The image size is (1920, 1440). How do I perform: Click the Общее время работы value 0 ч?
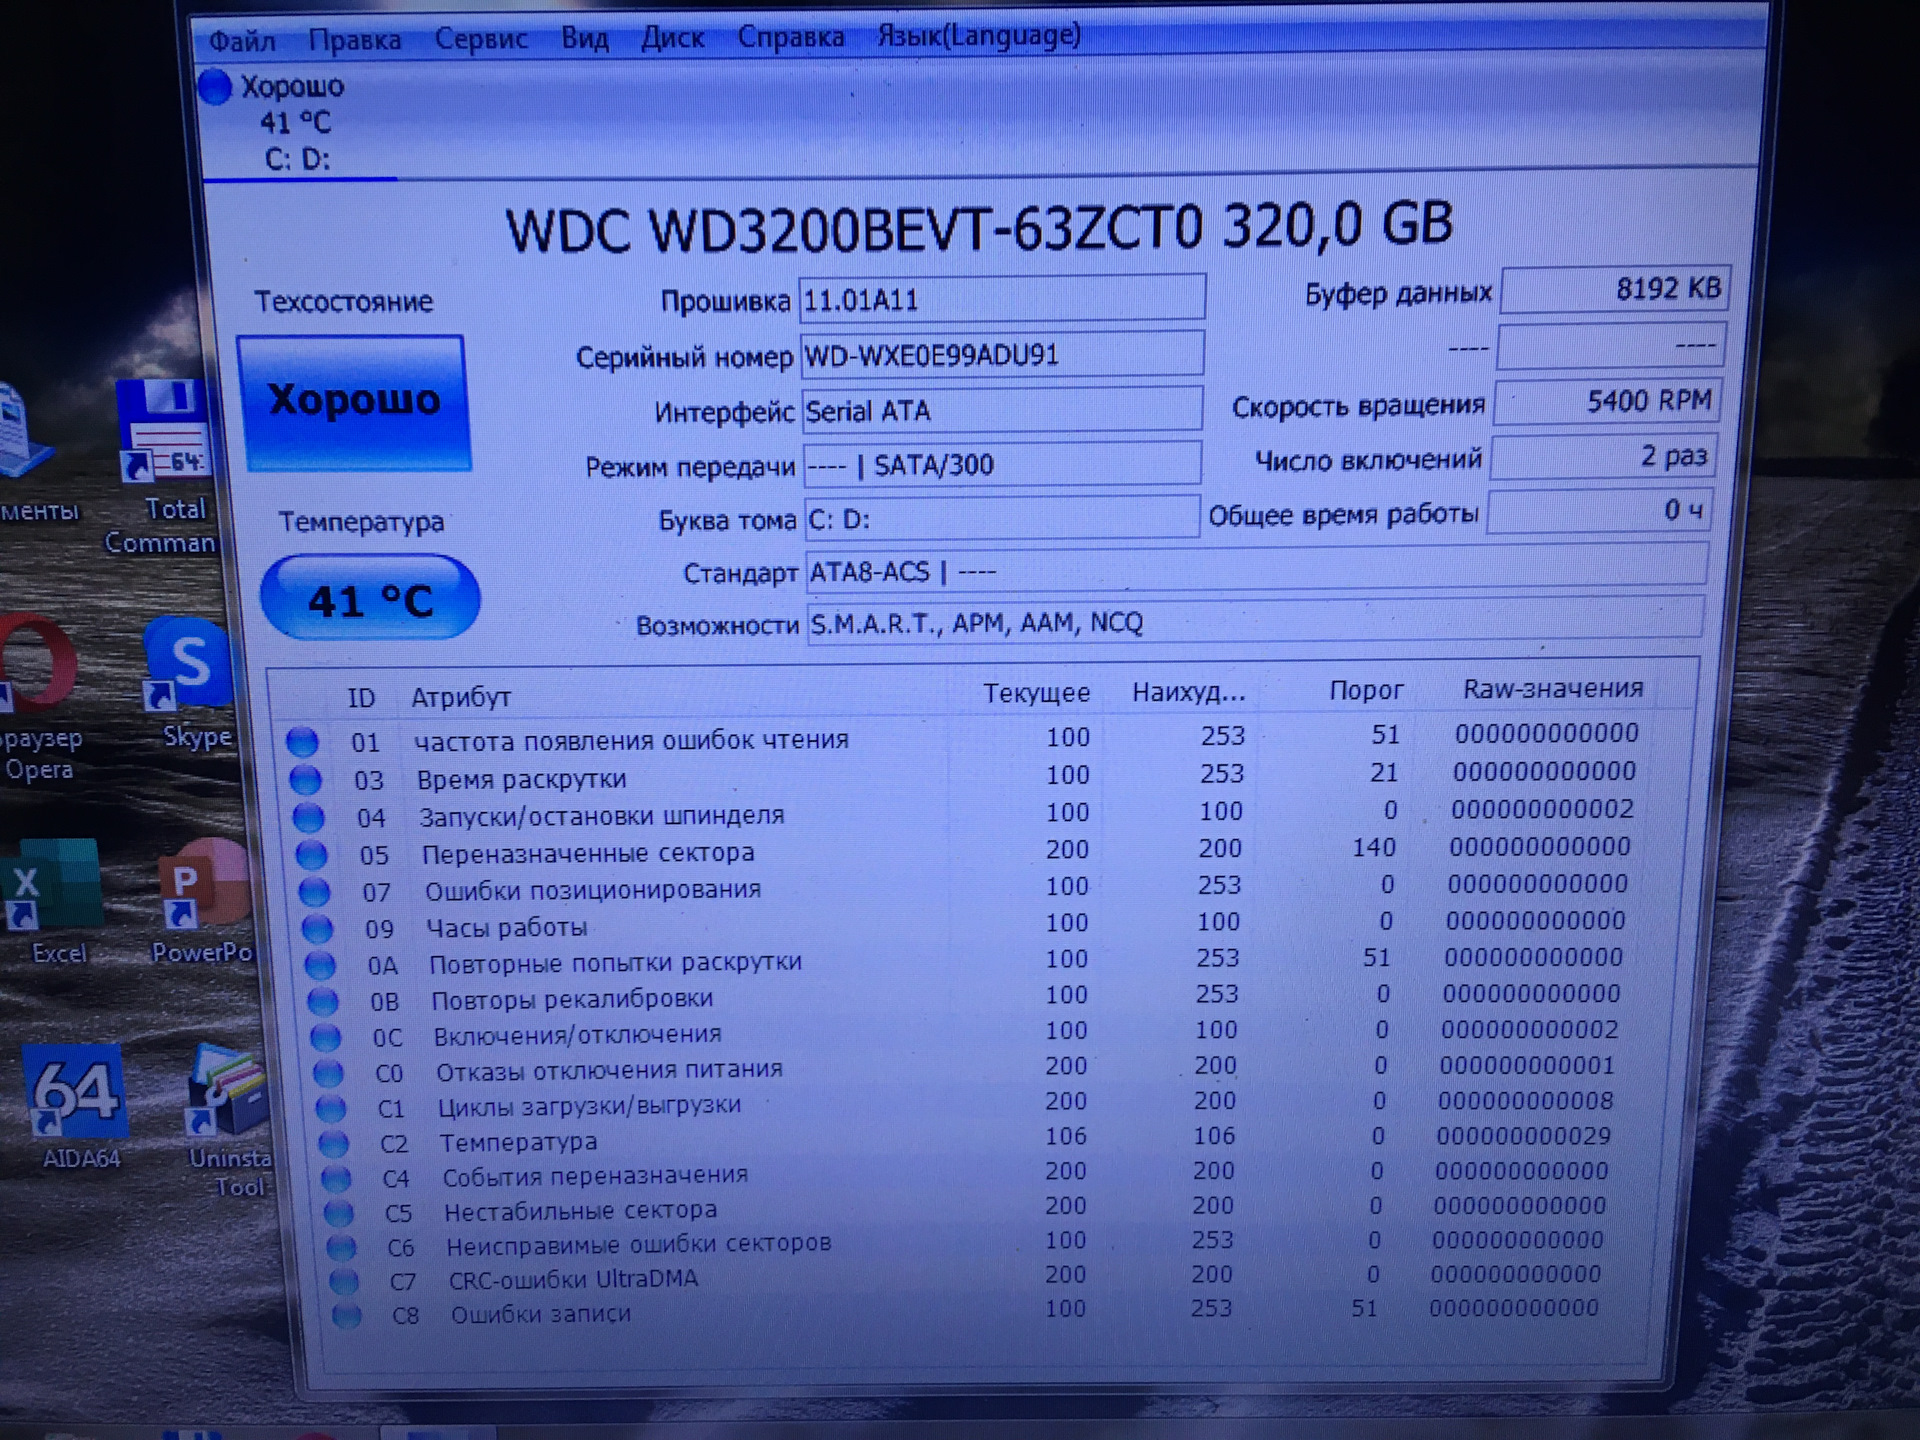point(1600,511)
